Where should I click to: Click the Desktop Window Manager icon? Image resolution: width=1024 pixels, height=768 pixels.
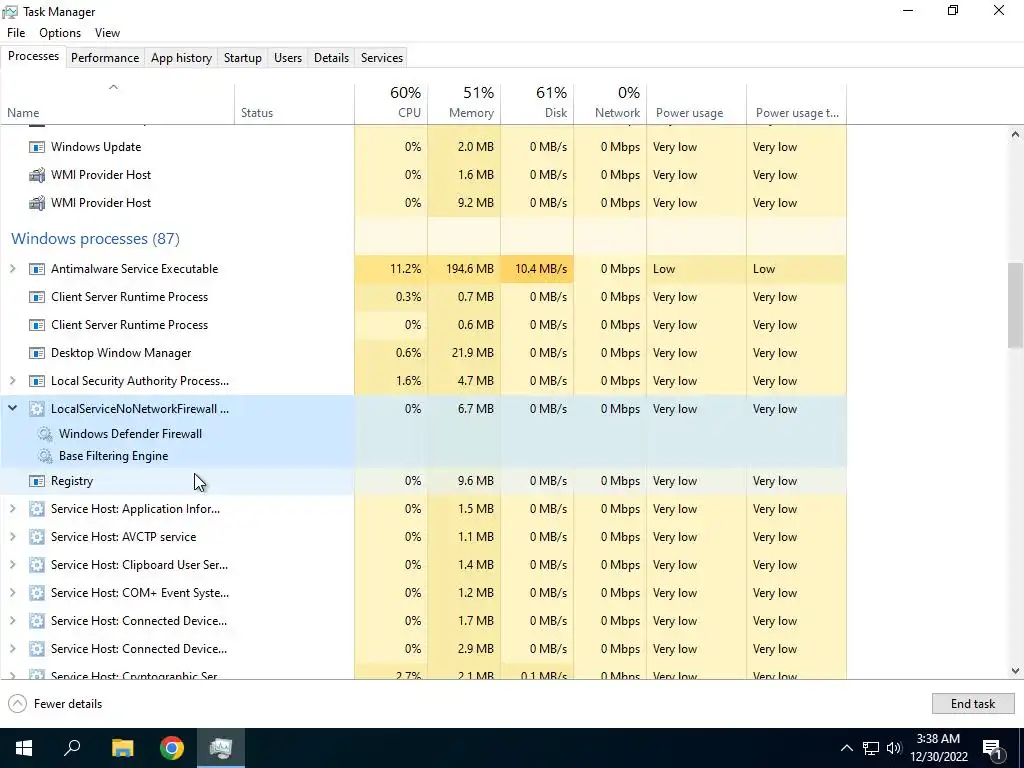pyautogui.click(x=37, y=353)
